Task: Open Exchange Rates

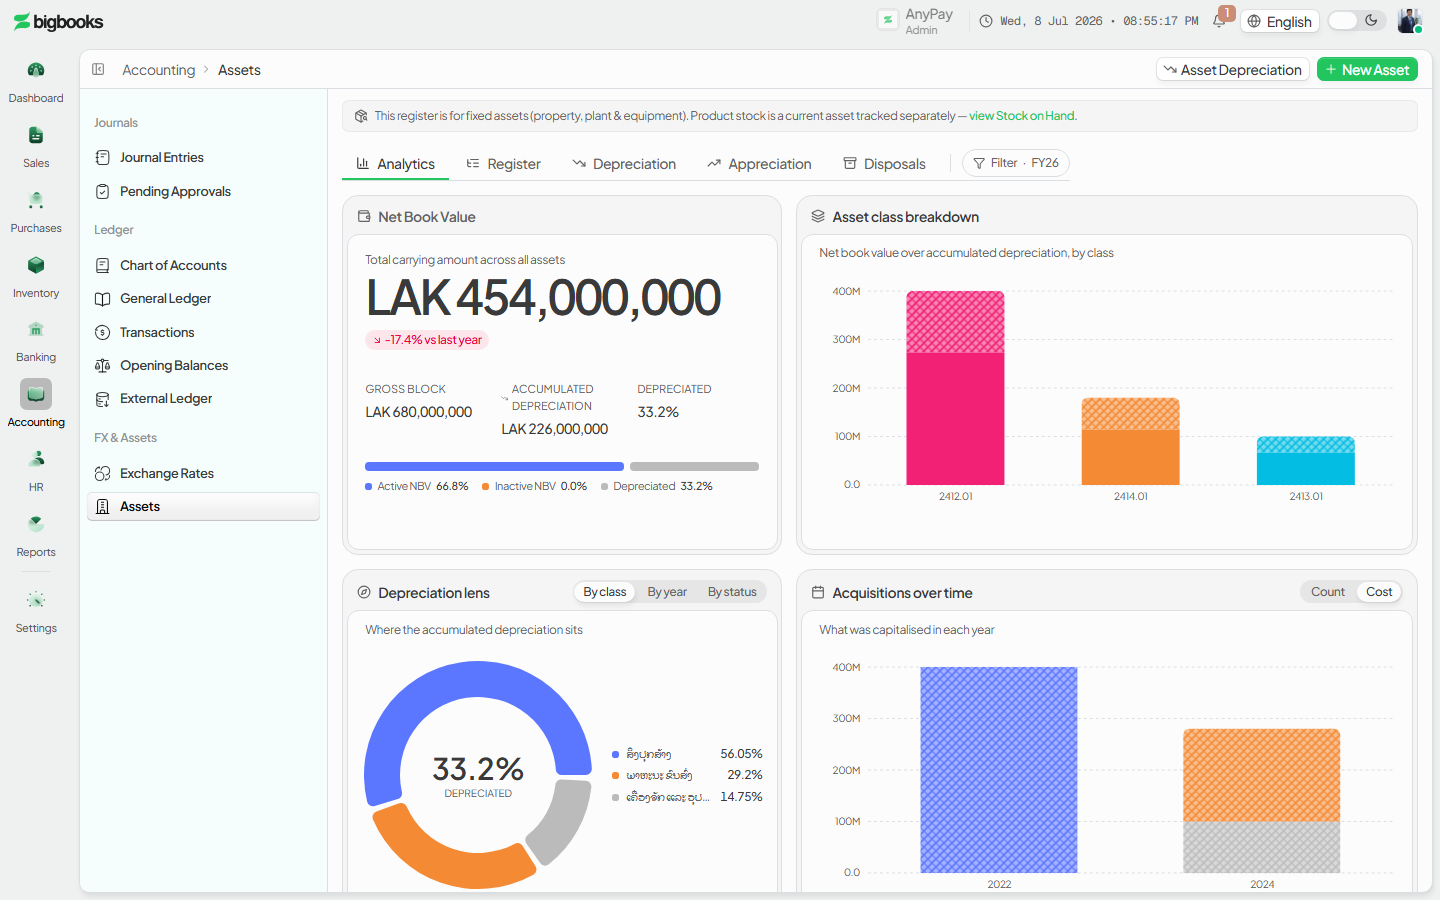Action: (203, 473)
